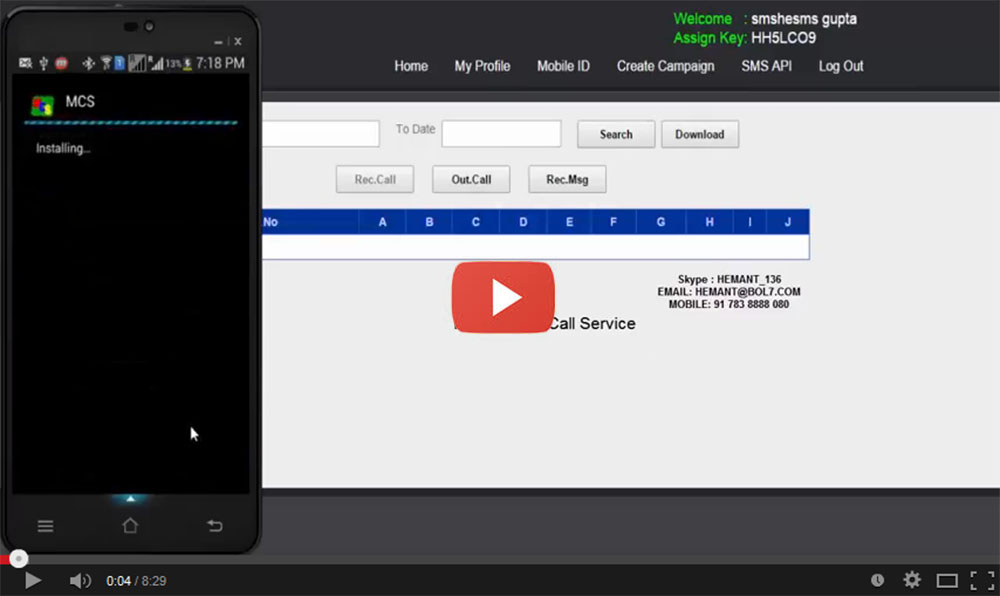
Task: Click the Watch Later clock icon
Action: 877,580
